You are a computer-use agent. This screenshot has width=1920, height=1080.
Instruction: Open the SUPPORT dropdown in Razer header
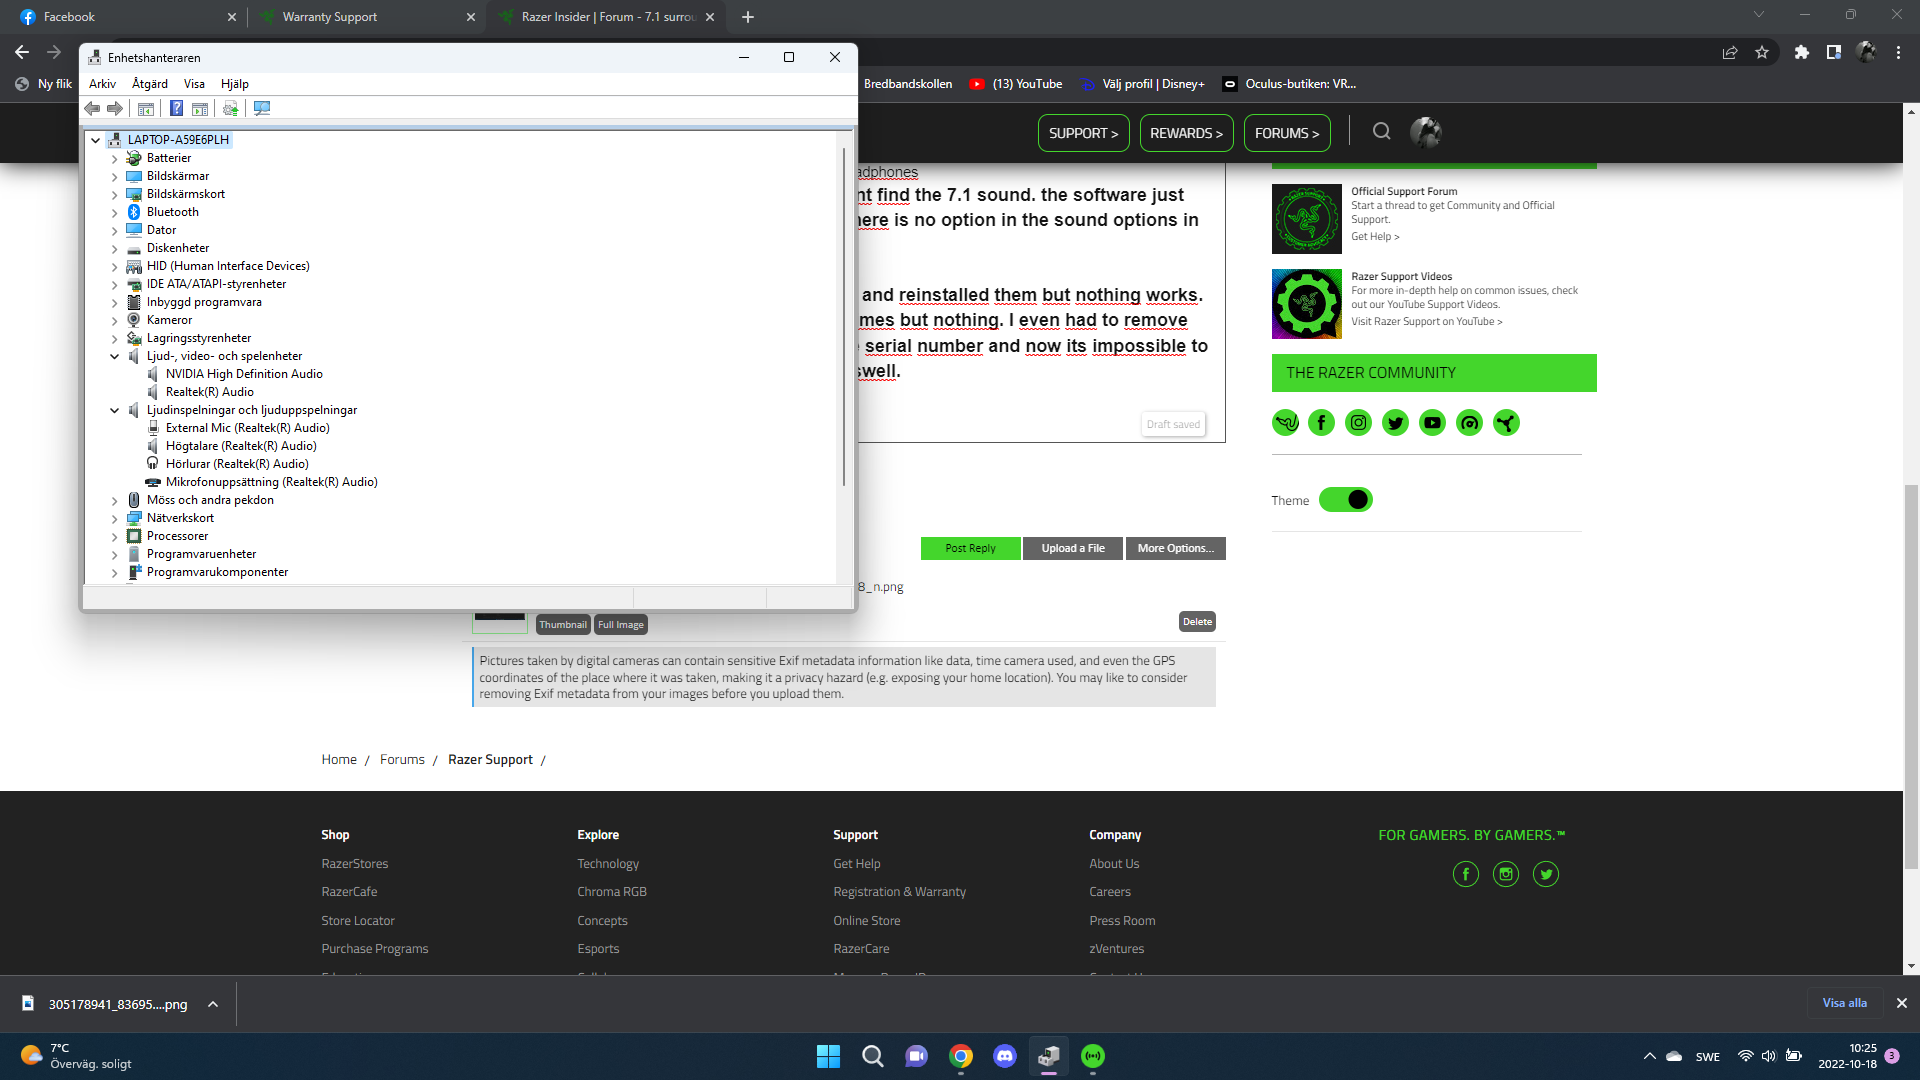pyautogui.click(x=1084, y=133)
